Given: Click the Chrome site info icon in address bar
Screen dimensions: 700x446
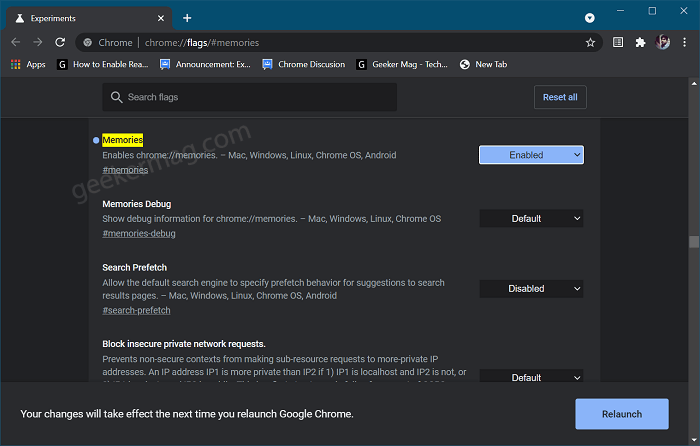Looking at the screenshot, I should click(x=88, y=42).
